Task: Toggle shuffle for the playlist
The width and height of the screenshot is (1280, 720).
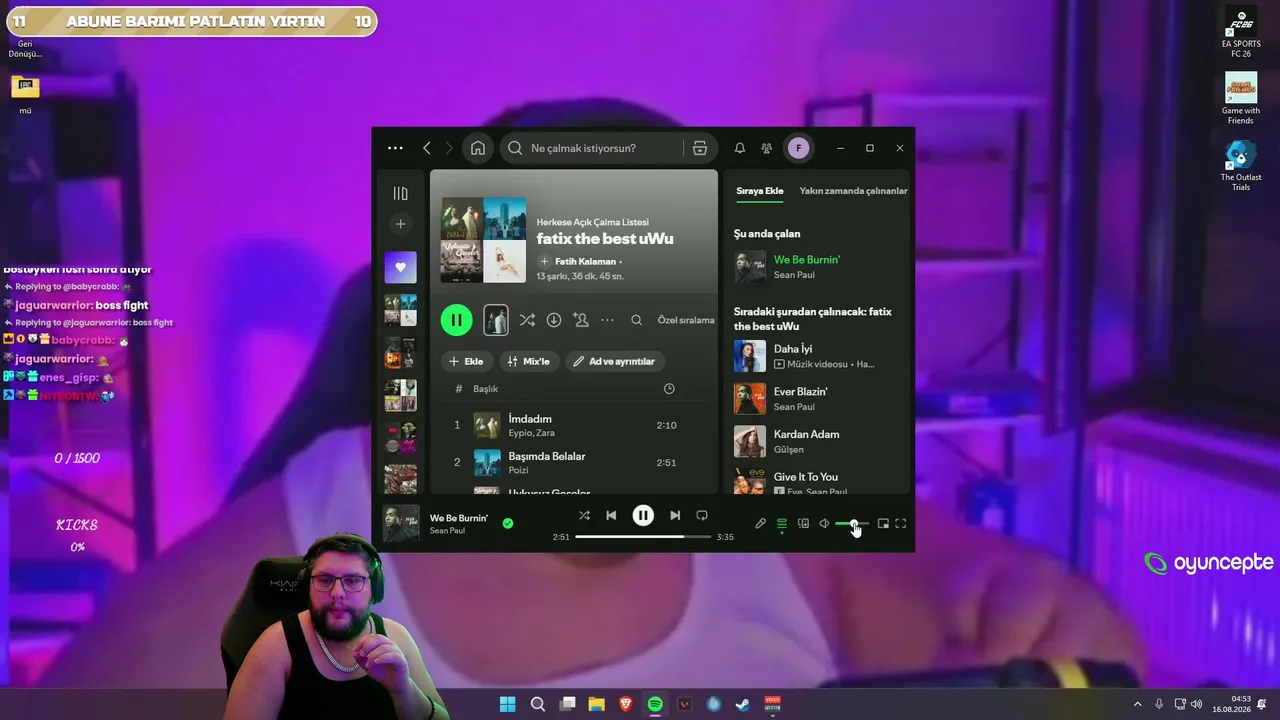Action: [527, 320]
